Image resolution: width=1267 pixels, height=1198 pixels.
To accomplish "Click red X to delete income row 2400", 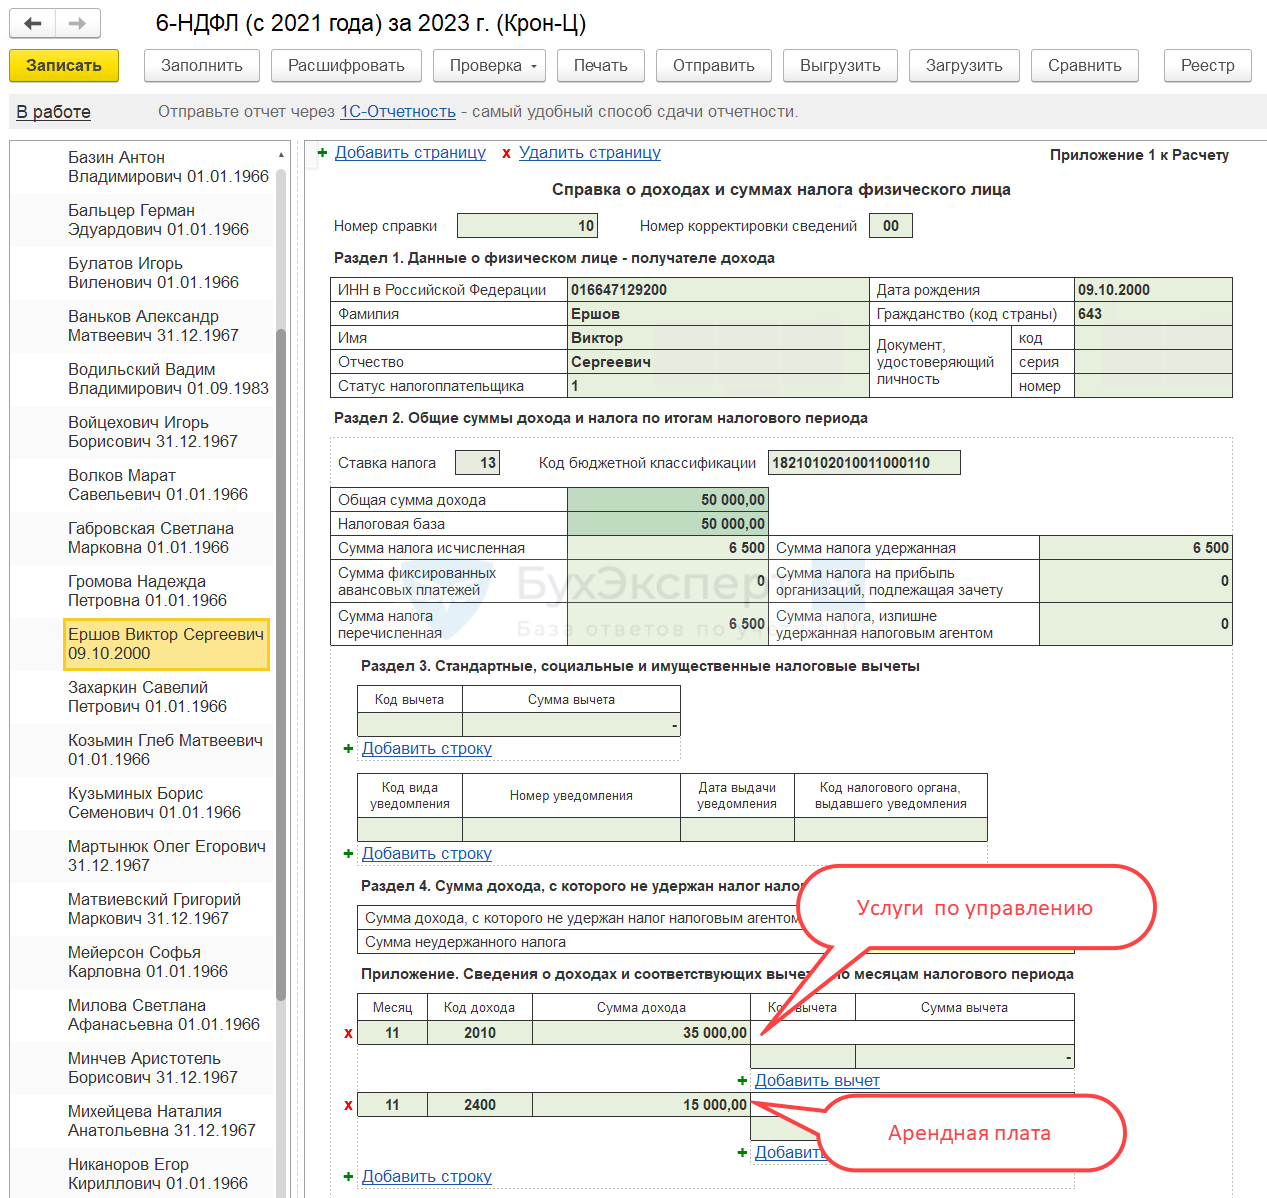I will 348,1105.
